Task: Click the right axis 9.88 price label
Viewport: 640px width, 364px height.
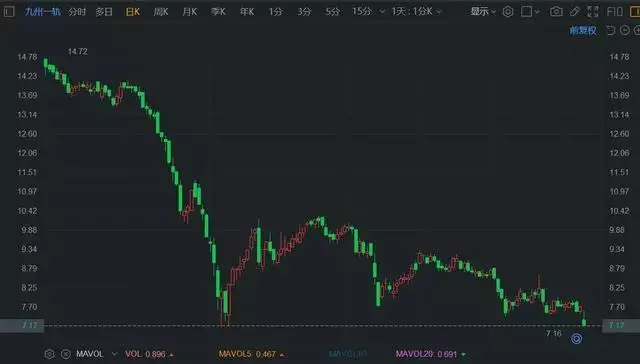Action: pos(617,230)
